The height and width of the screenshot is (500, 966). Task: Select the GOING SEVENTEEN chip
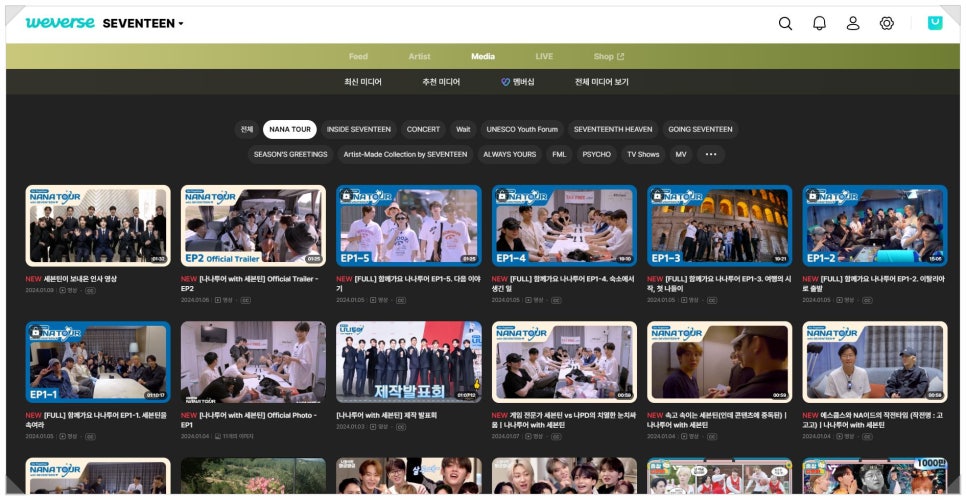pyautogui.click(x=700, y=129)
